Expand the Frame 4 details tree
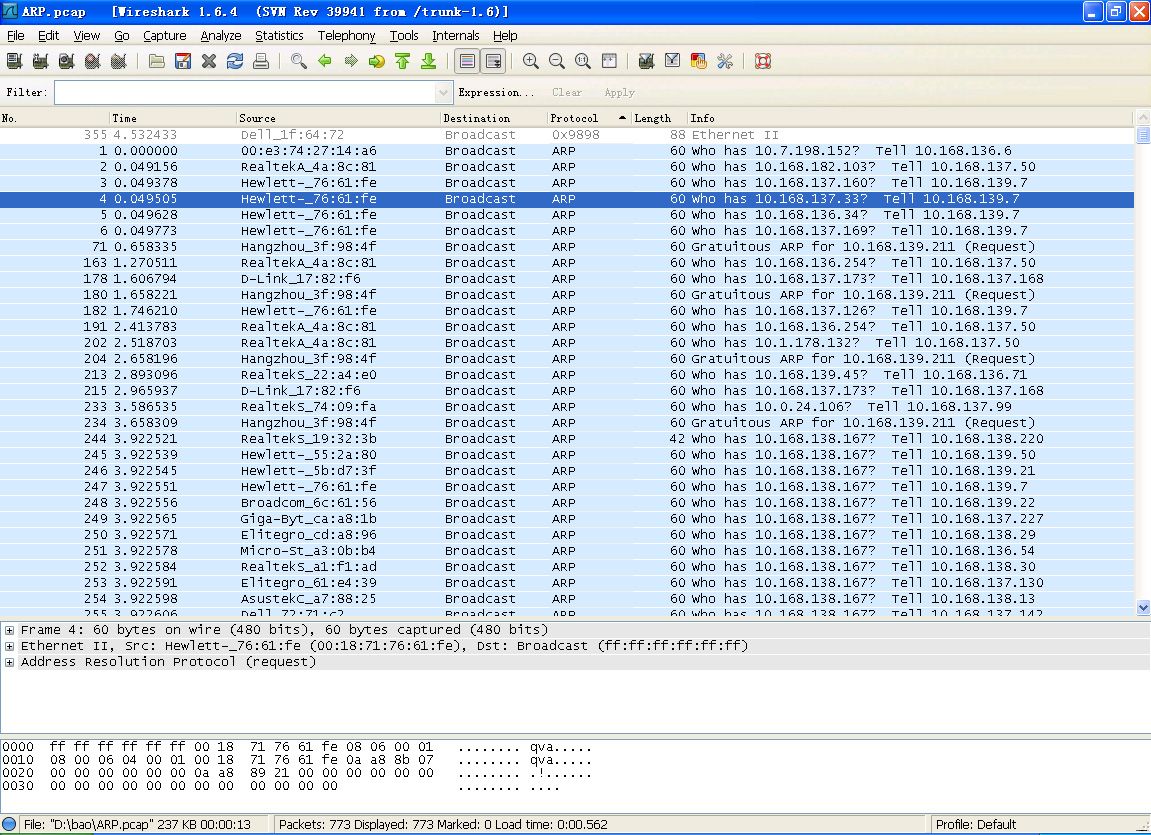Viewport: 1151px width, 835px height. pyautogui.click(x=9, y=630)
